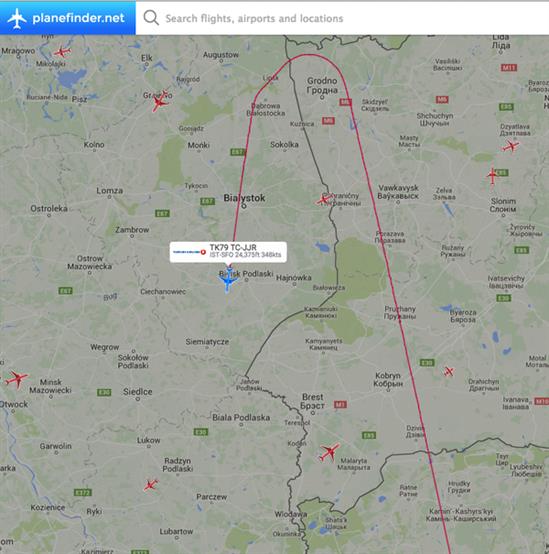Click the red flight path near Pruzhany
549x554 pixels.
[399, 314]
